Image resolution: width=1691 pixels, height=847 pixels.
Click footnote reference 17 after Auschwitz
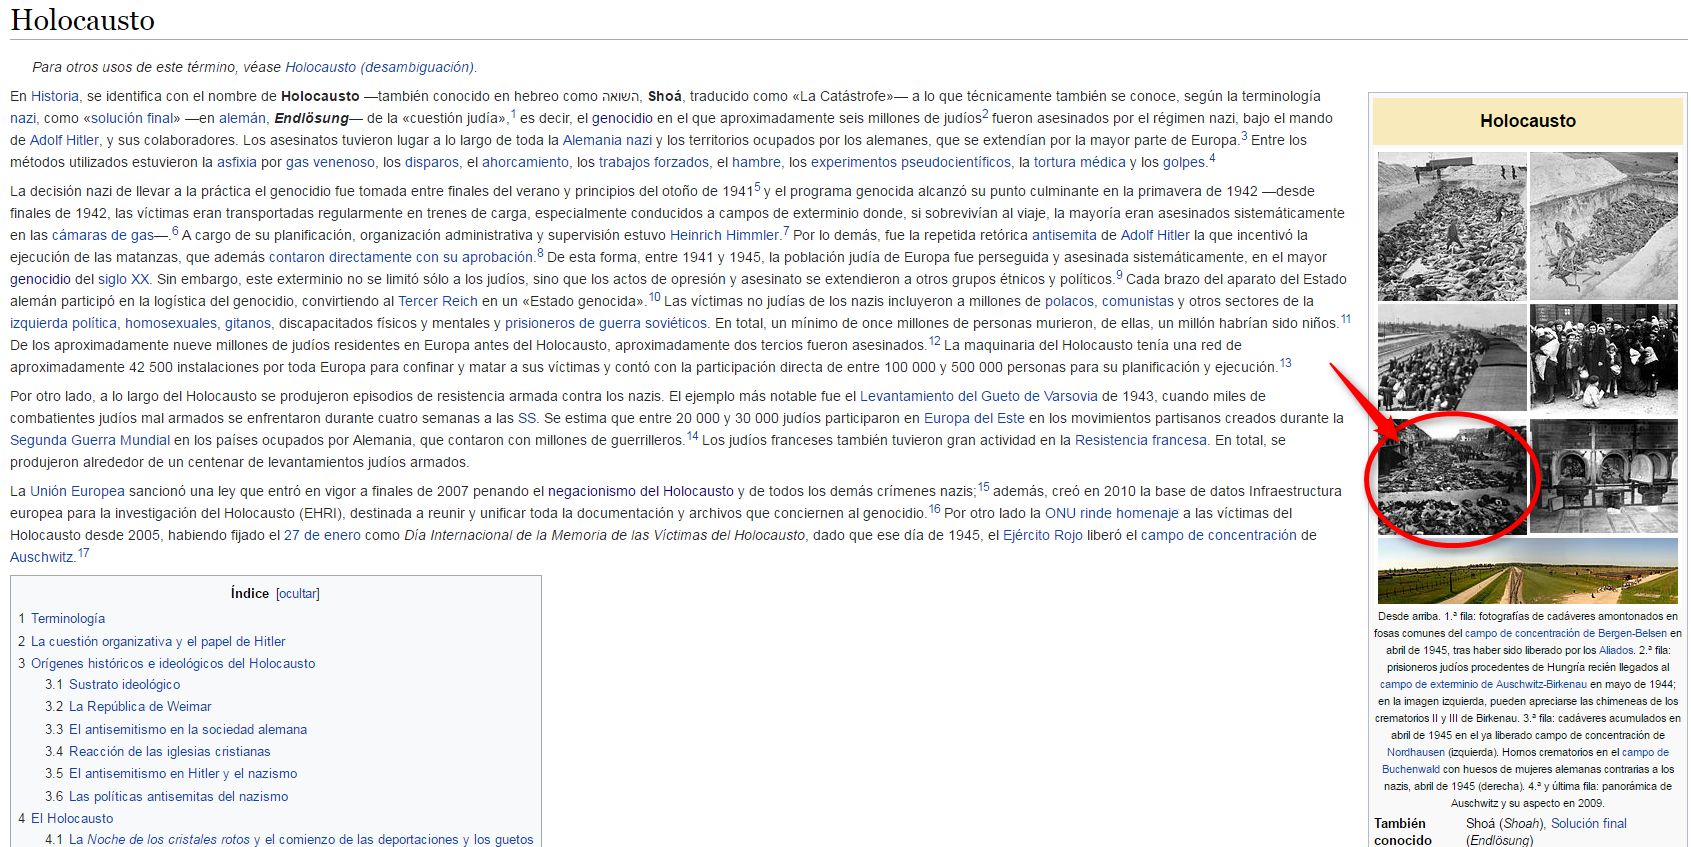84,553
